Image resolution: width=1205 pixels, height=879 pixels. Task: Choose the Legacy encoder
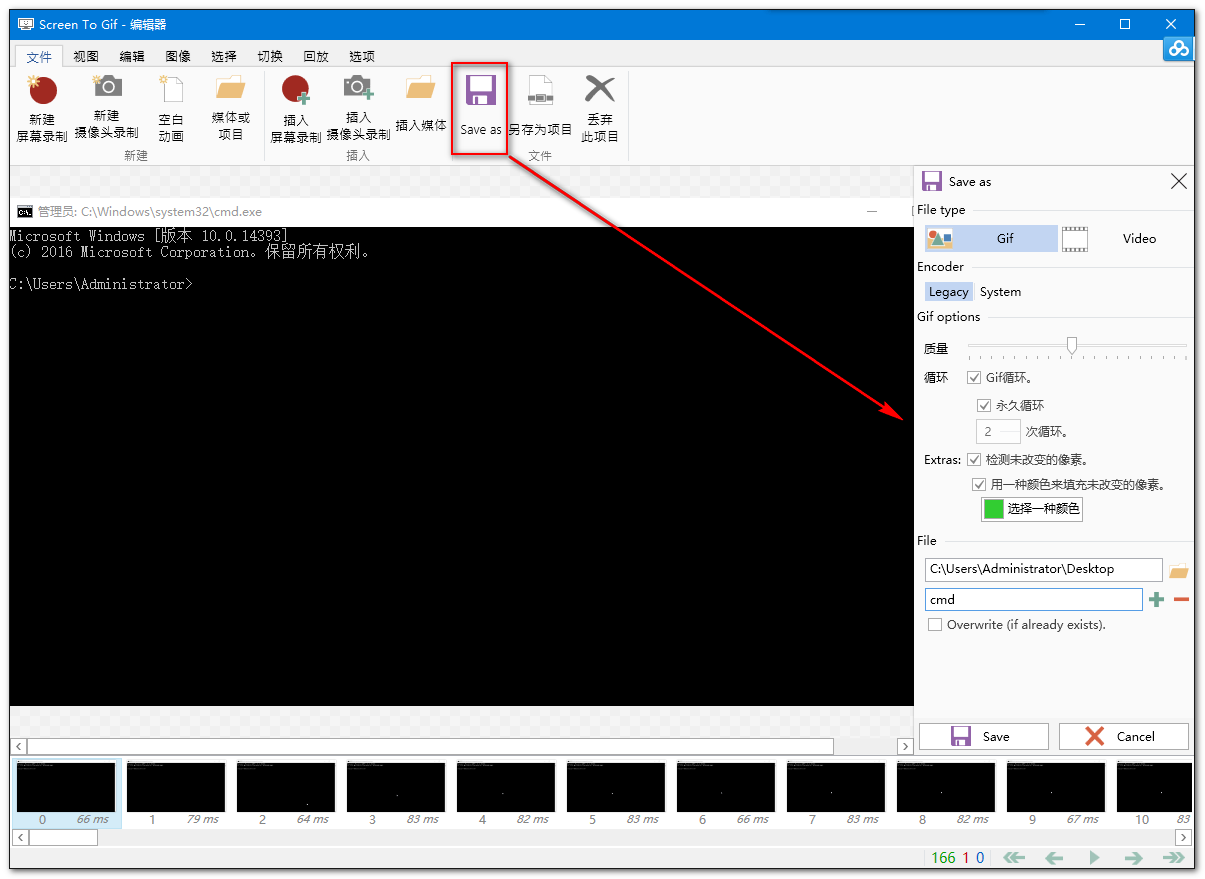click(948, 292)
